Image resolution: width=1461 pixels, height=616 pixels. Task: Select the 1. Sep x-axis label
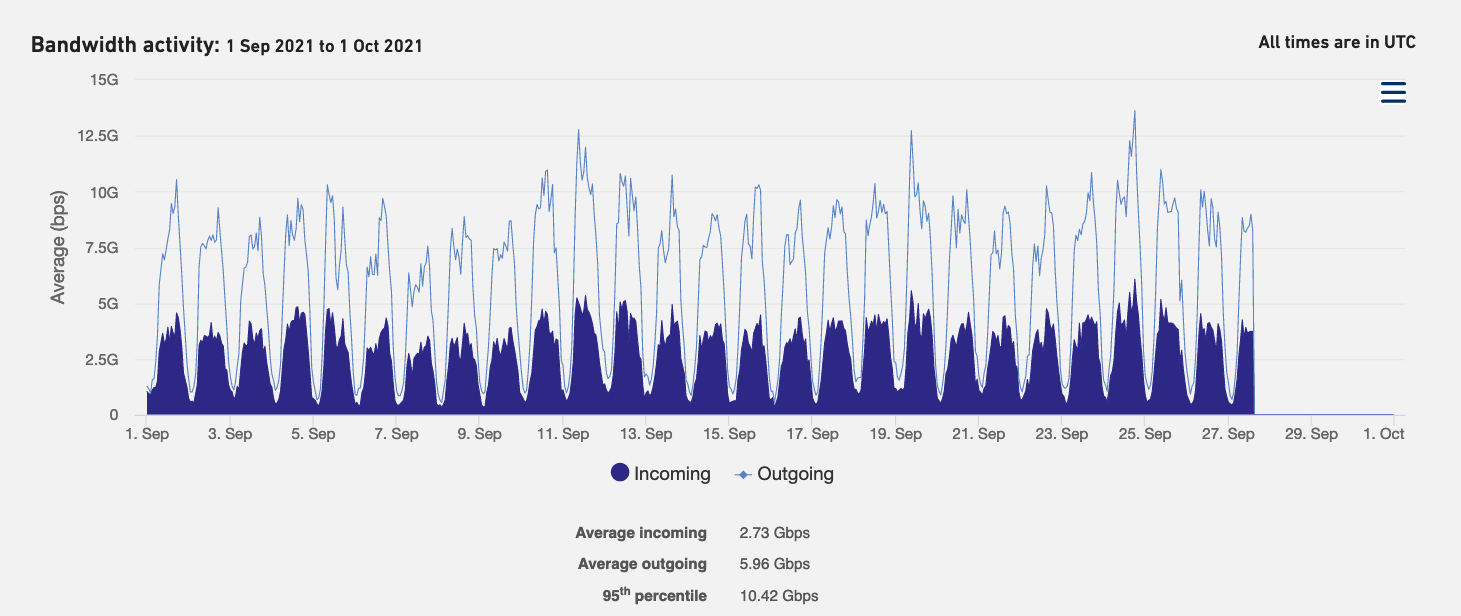(147, 434)
